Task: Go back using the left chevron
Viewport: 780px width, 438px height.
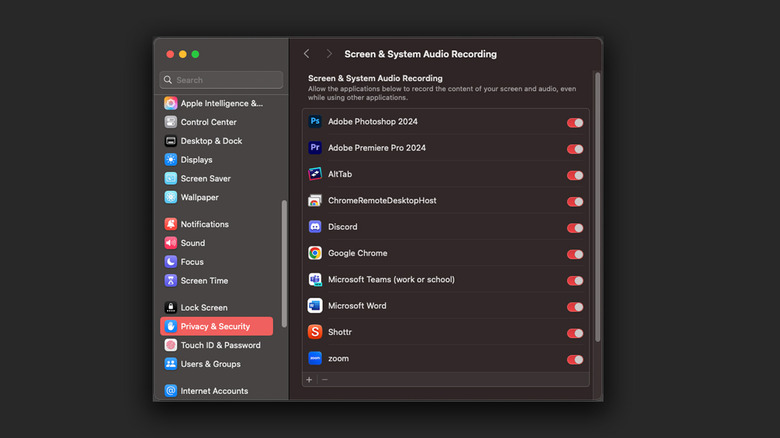Action: [x=306, y=54]
